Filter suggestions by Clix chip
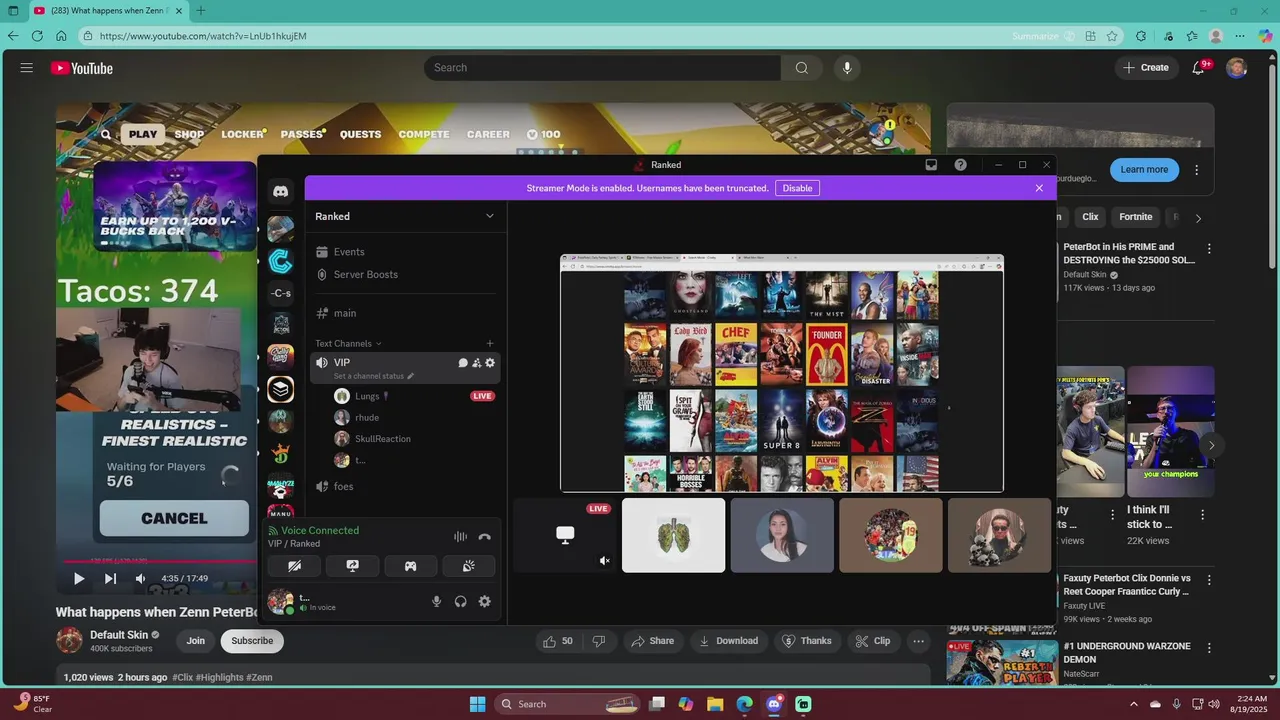This screenshot has width=1280, height=720. click(1090, 217)
